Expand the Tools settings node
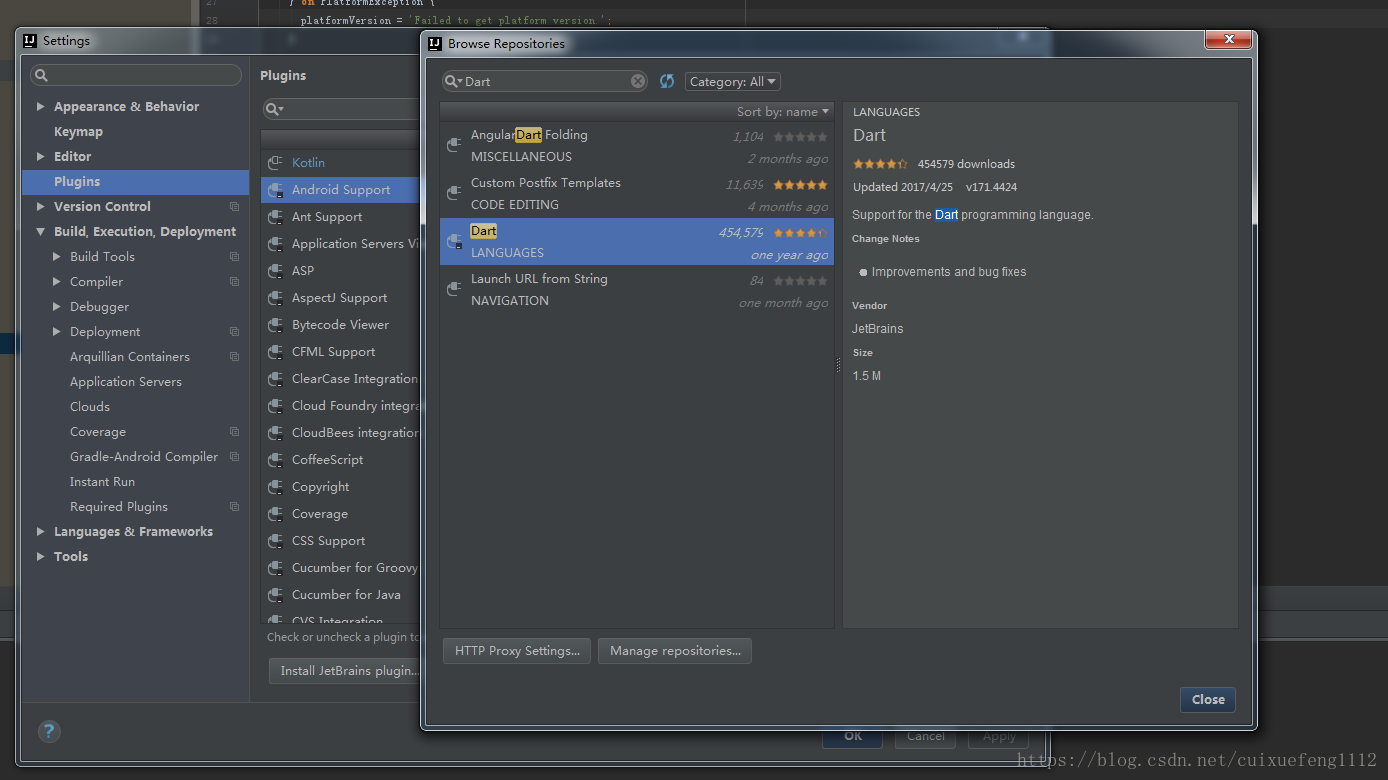Image resolution: width=1388 pixels, height=780 pixels. pos(40,556)
